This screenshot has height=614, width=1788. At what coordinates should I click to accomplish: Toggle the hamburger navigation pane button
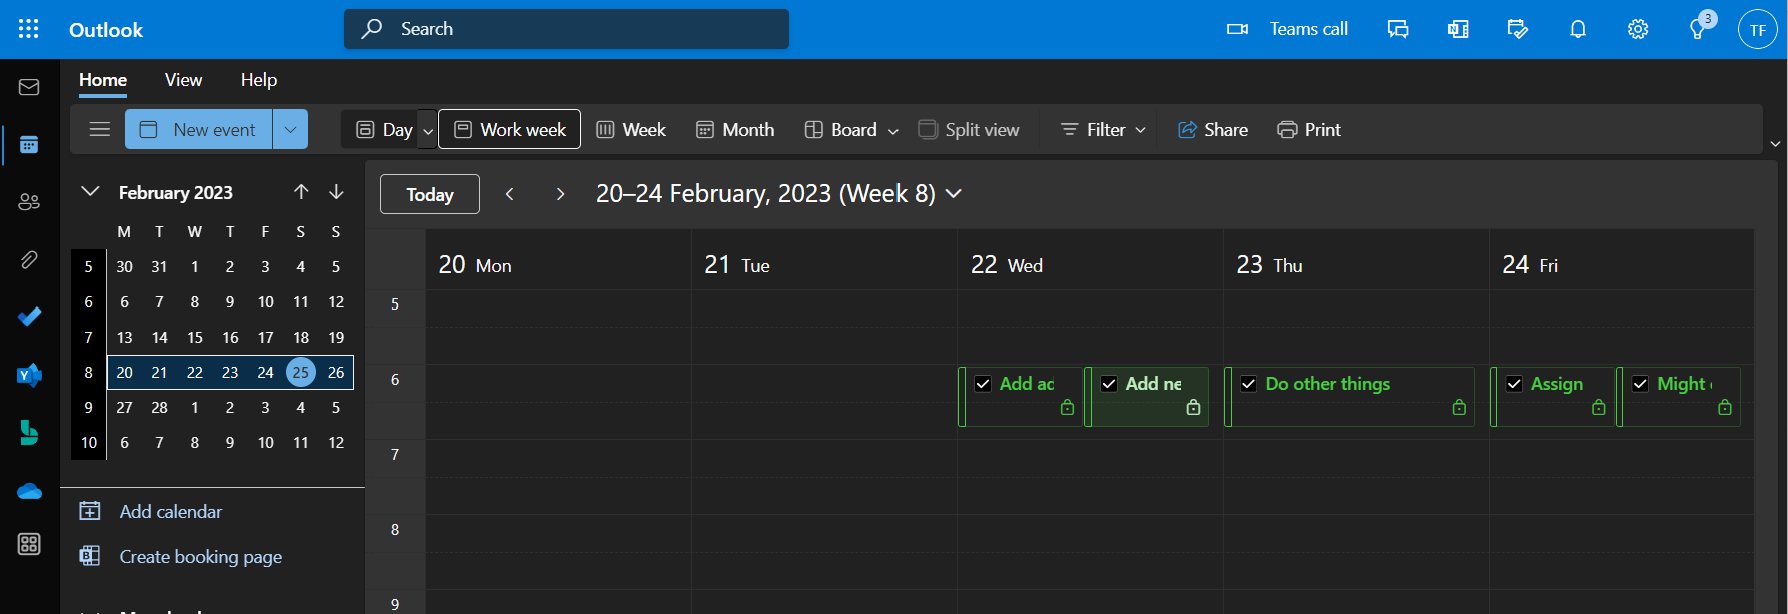(99, 129)
